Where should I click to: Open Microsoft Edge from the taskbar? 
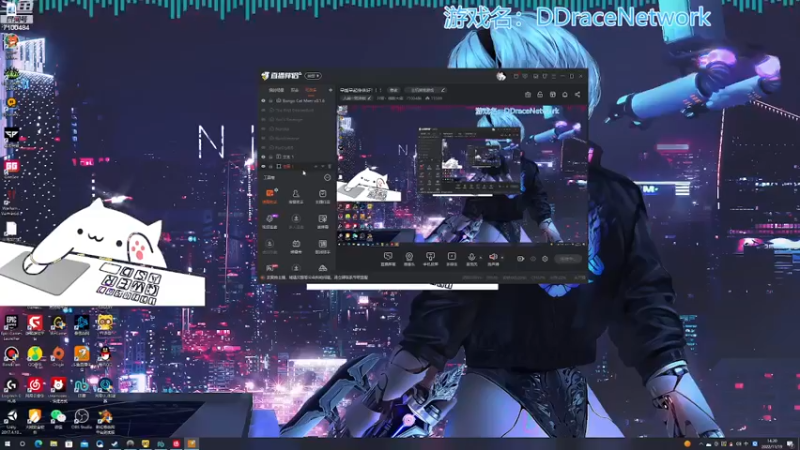coord(38,444)
